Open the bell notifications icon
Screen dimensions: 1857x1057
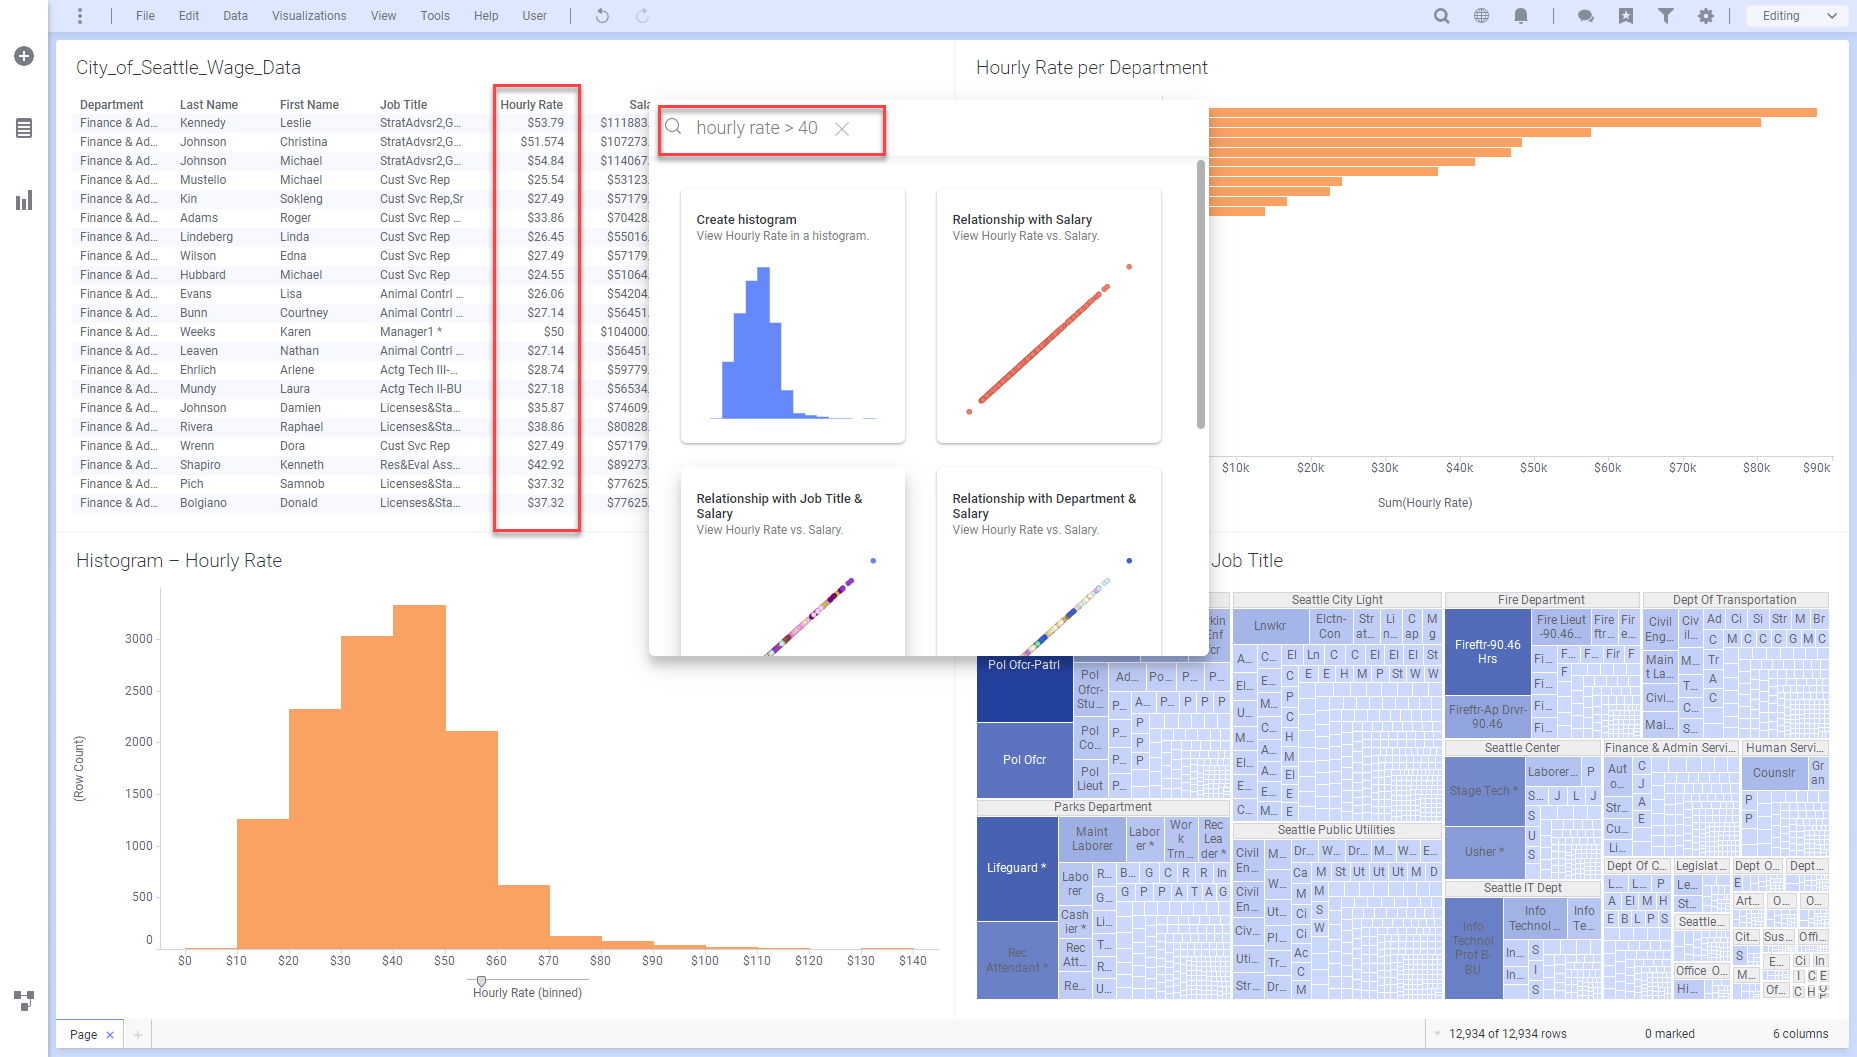1521,16
